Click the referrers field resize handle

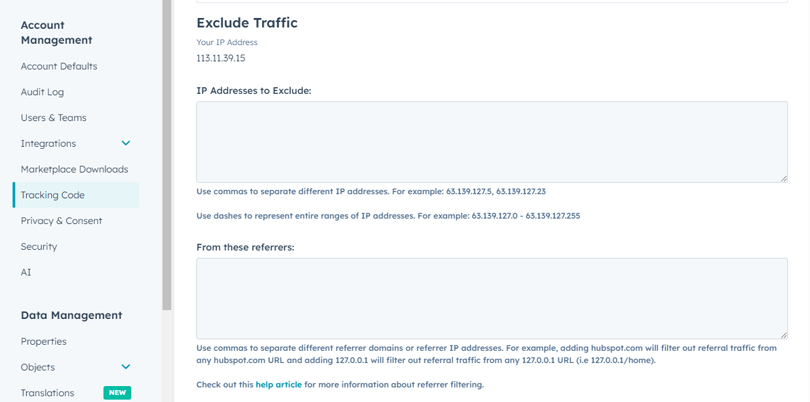click(x=784, y=335)
